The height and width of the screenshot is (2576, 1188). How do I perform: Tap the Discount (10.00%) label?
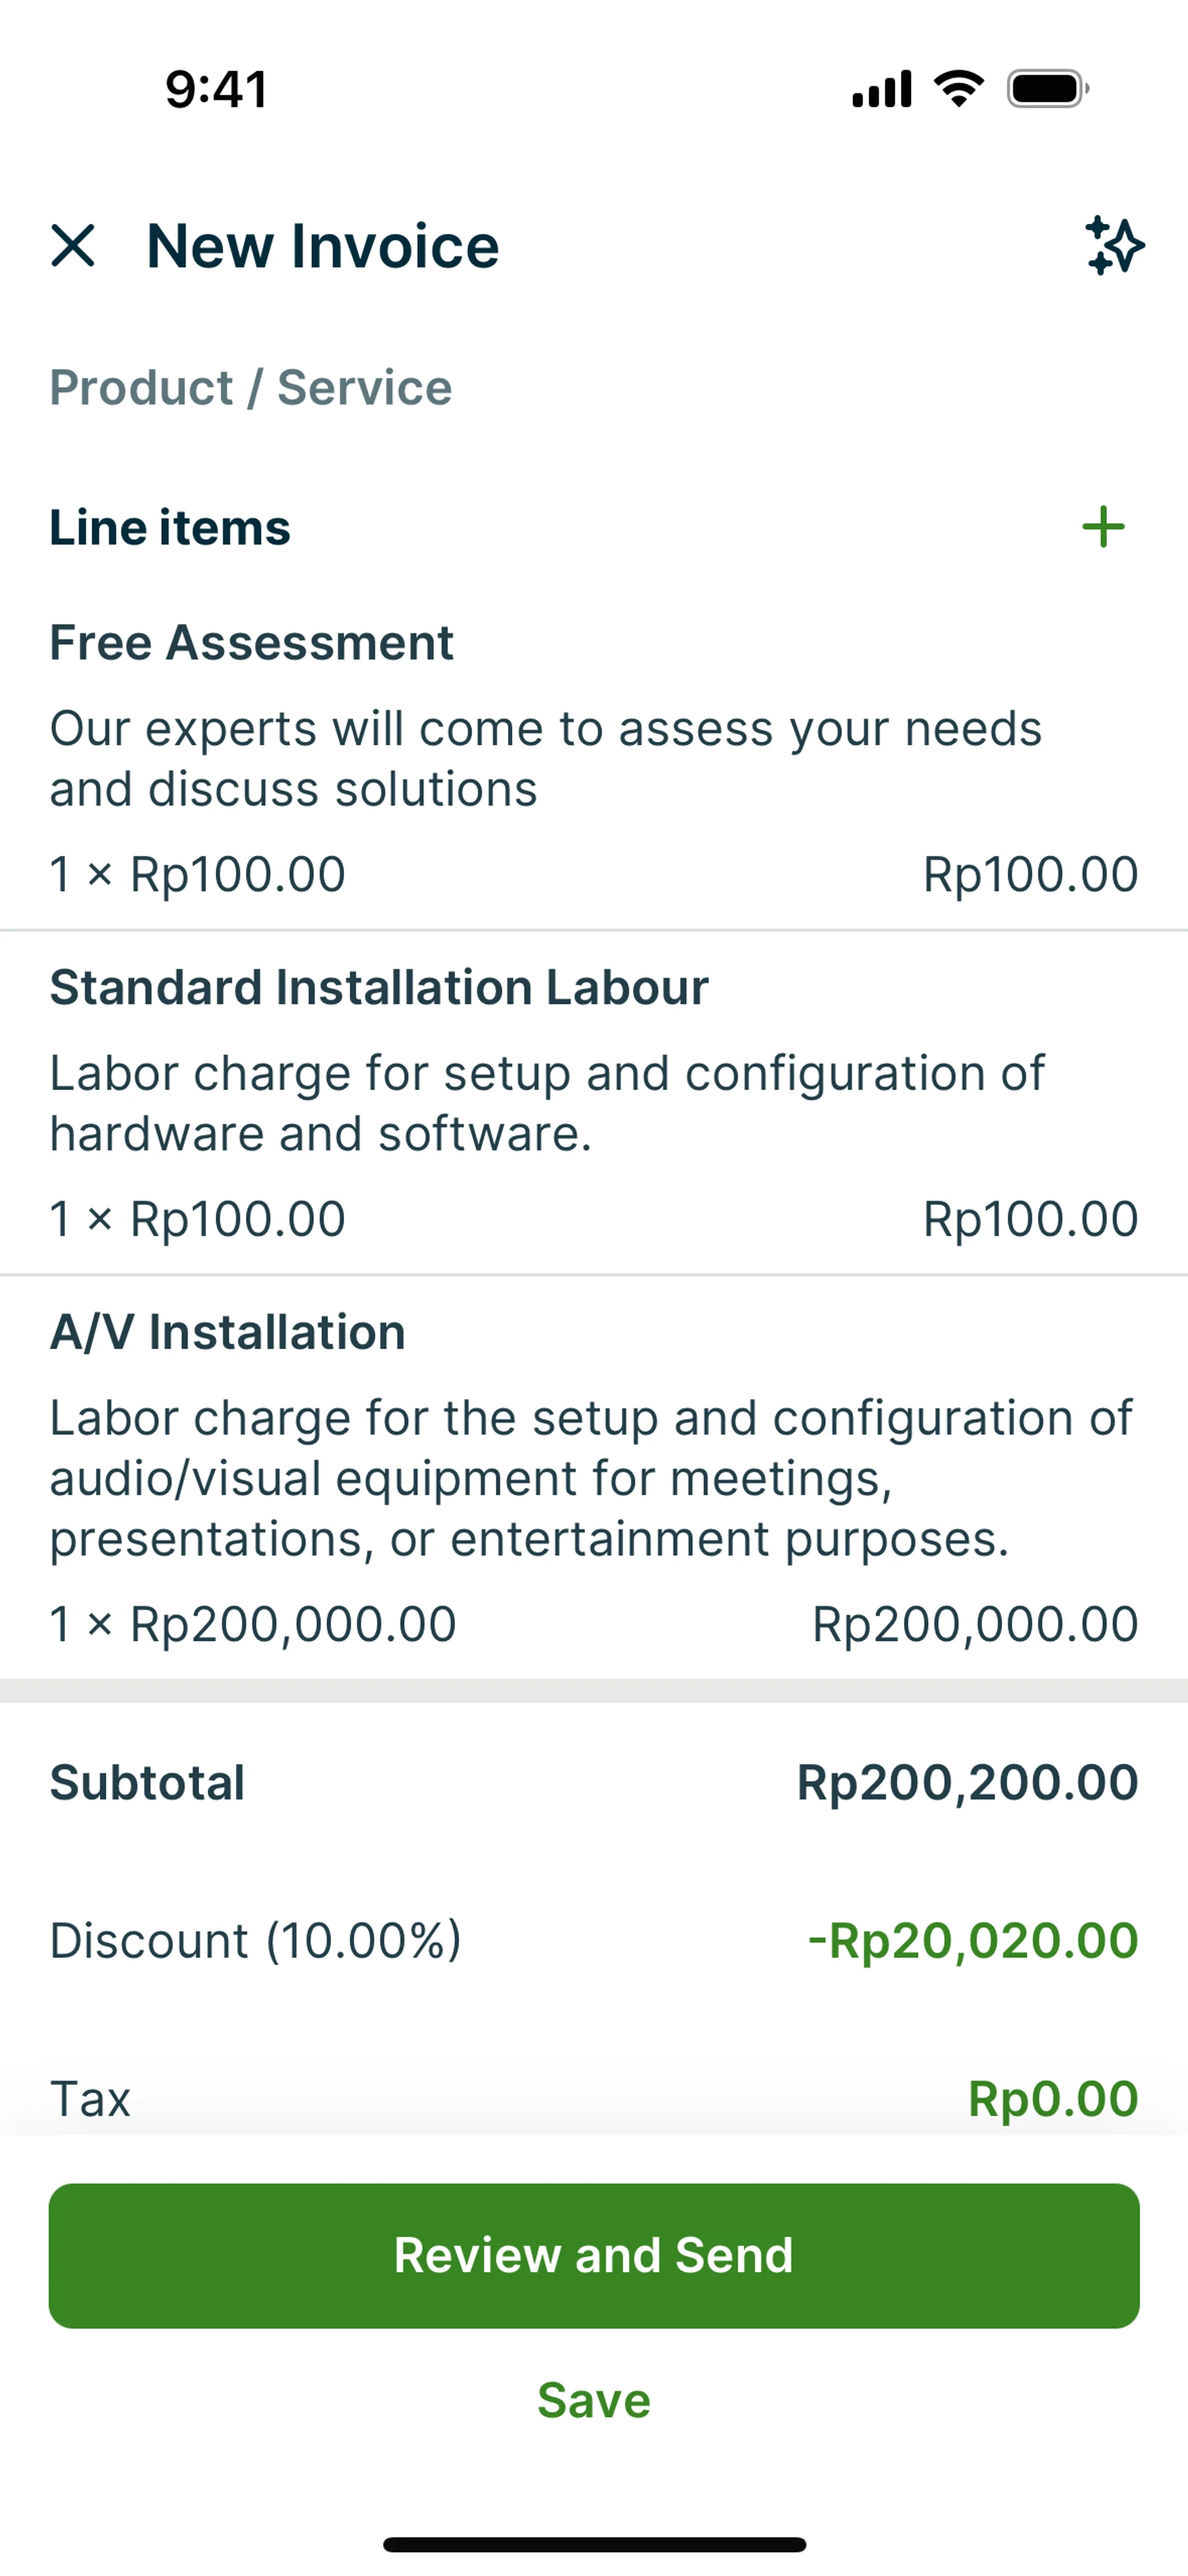coord(256,1941)
